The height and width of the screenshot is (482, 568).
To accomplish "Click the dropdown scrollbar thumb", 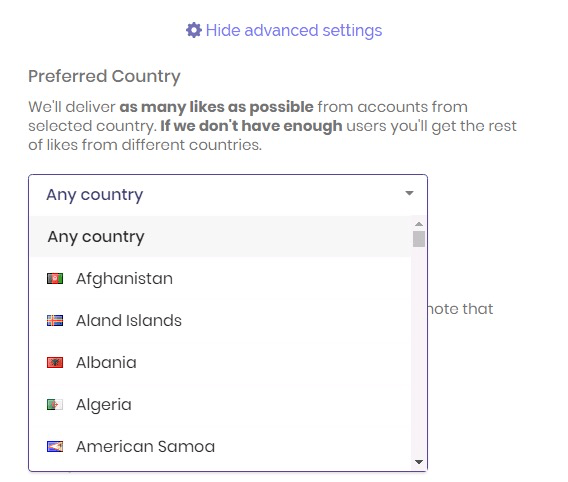I will tap(419, 239).
